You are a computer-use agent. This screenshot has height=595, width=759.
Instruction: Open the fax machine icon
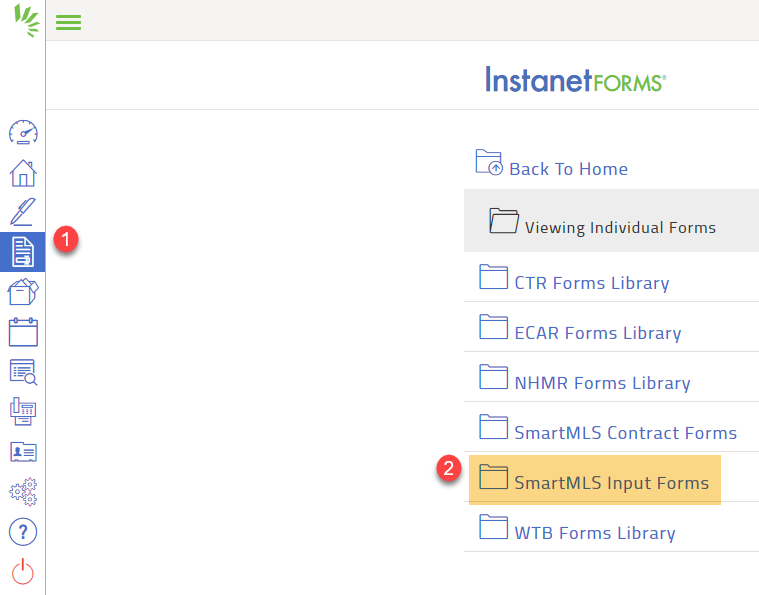[22, 412]
